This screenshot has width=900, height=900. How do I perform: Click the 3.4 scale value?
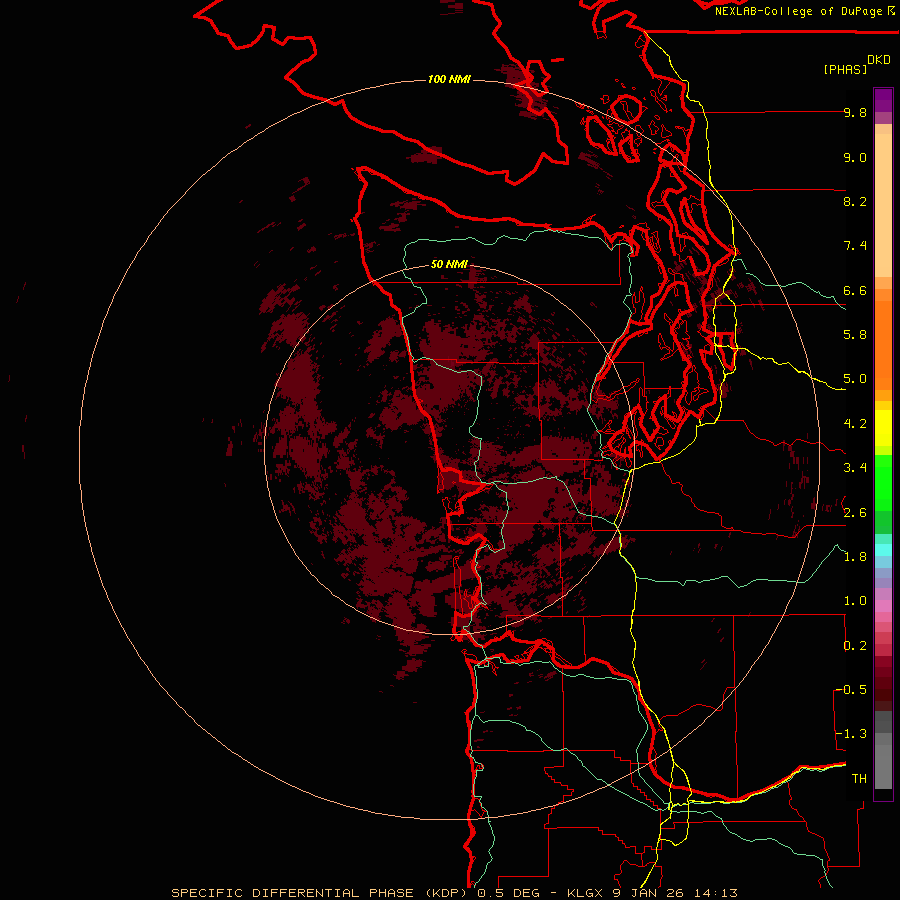[855, 468]
